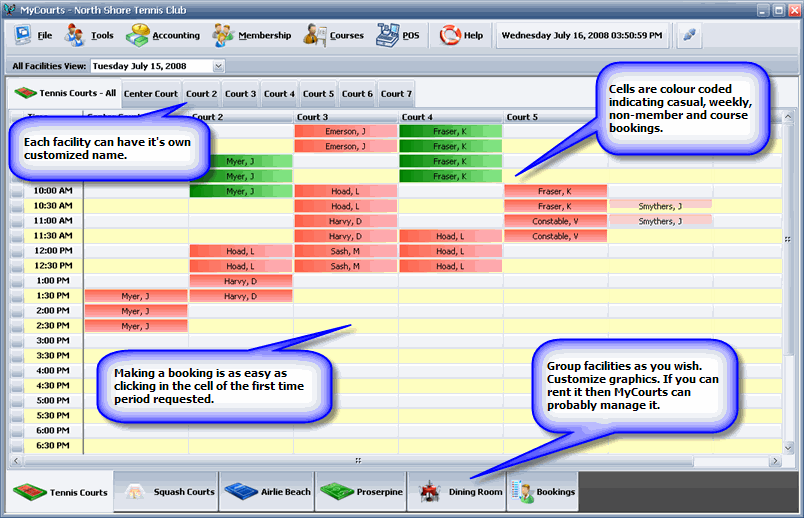This screenshot has width=804, height=518.
Task: Switch to the Court 5 tab
Action: click(318, 93)
